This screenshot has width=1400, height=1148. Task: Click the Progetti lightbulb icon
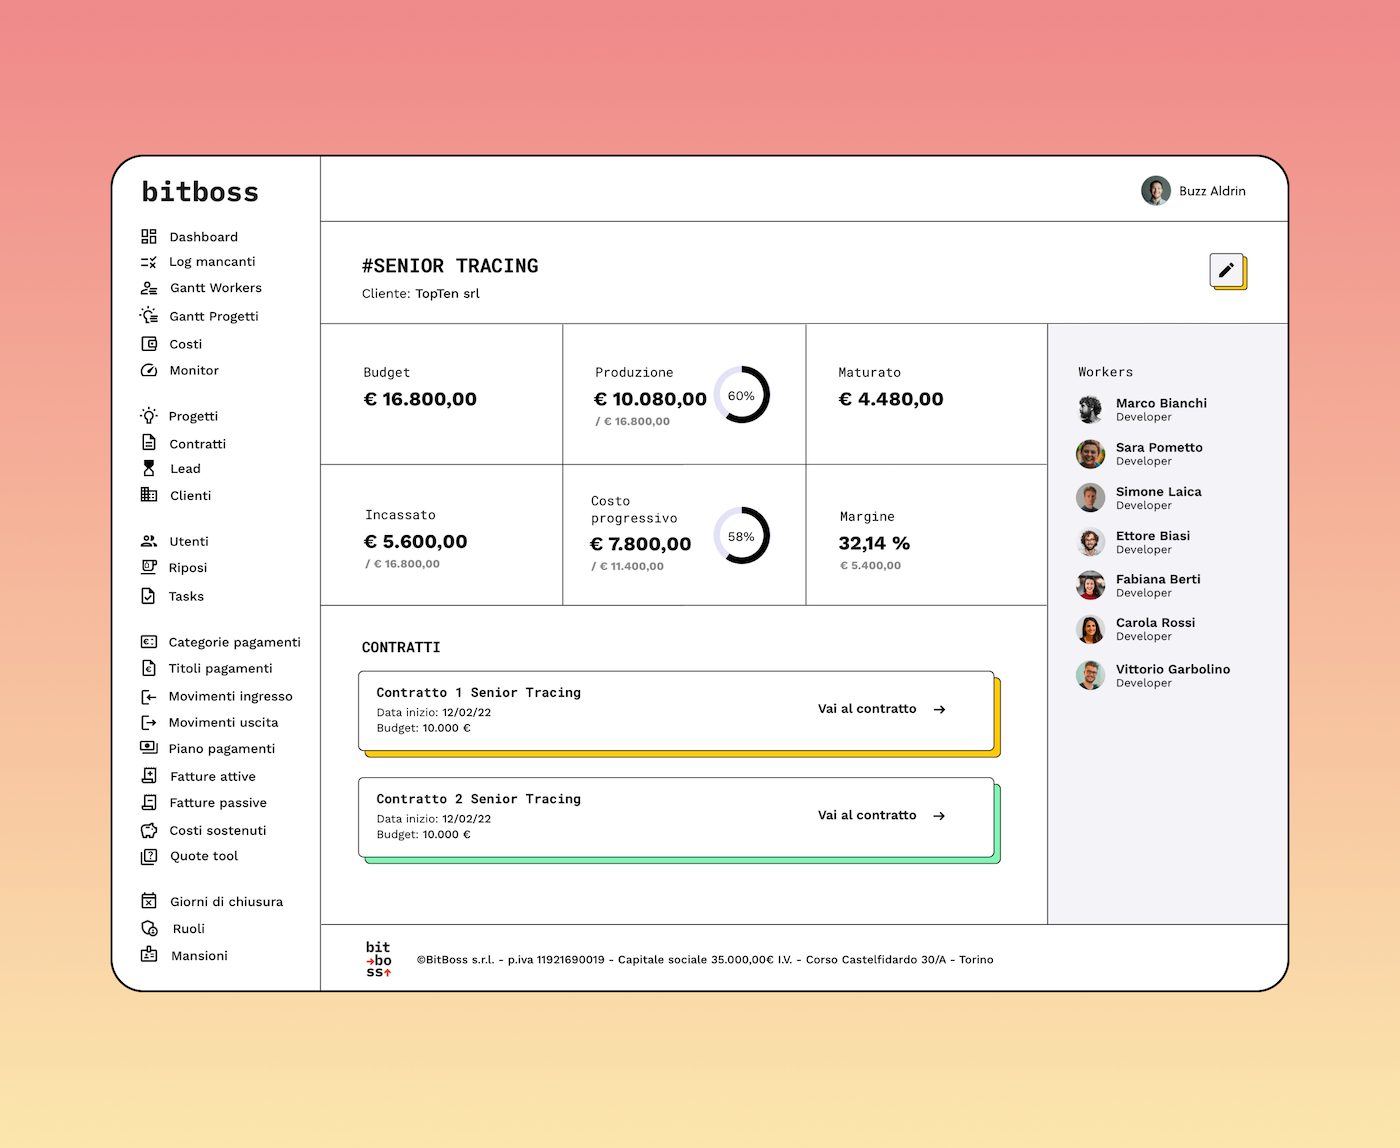click(149, 416)
